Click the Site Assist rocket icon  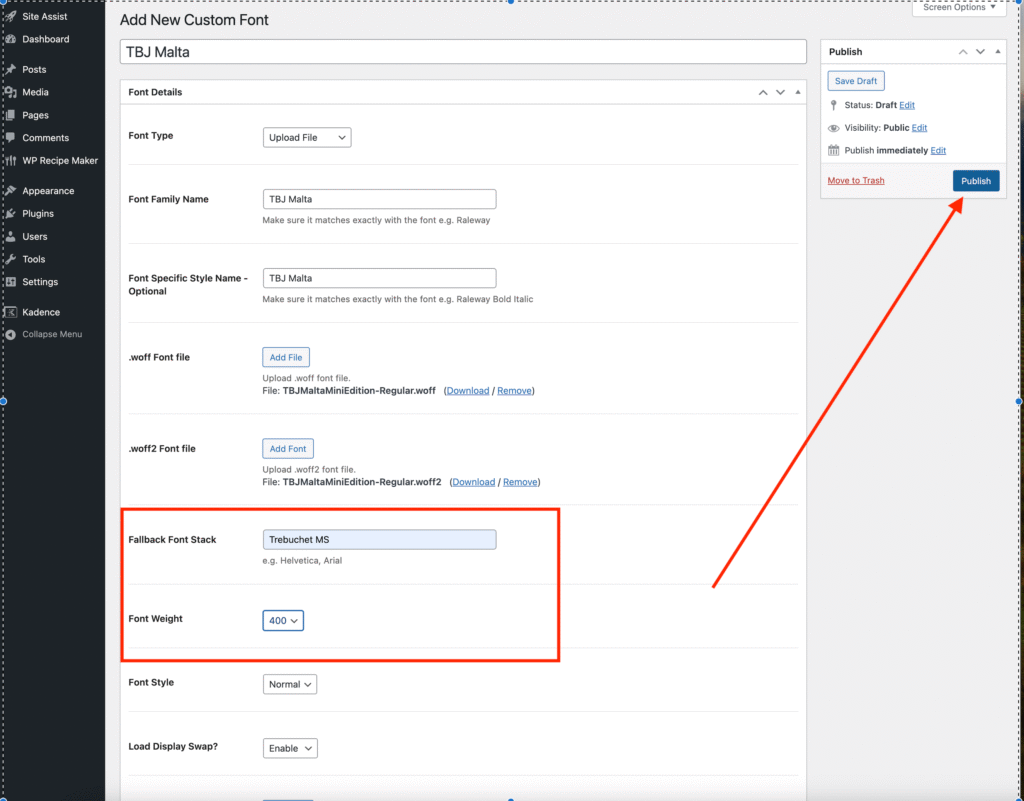click(10, 16)
